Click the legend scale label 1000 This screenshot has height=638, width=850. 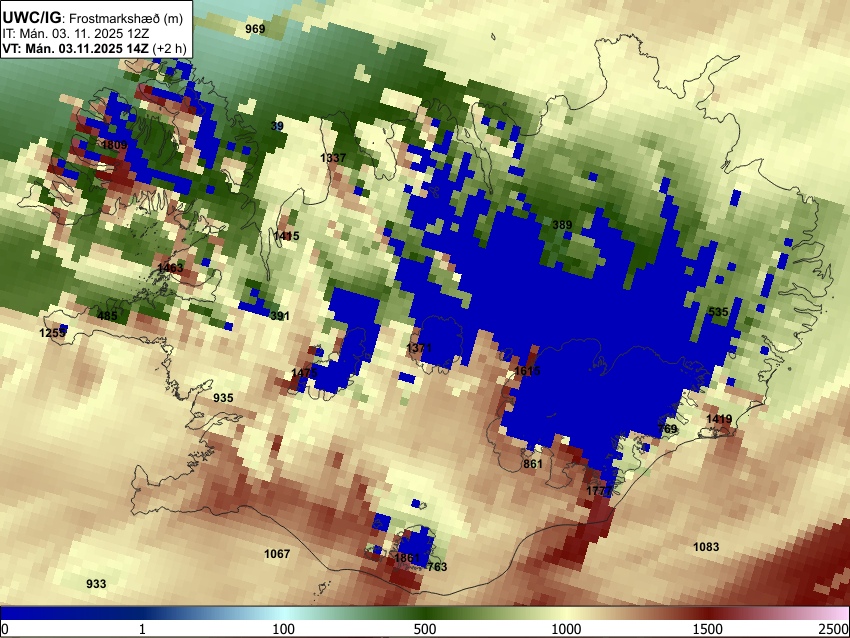tap(566, 629)
